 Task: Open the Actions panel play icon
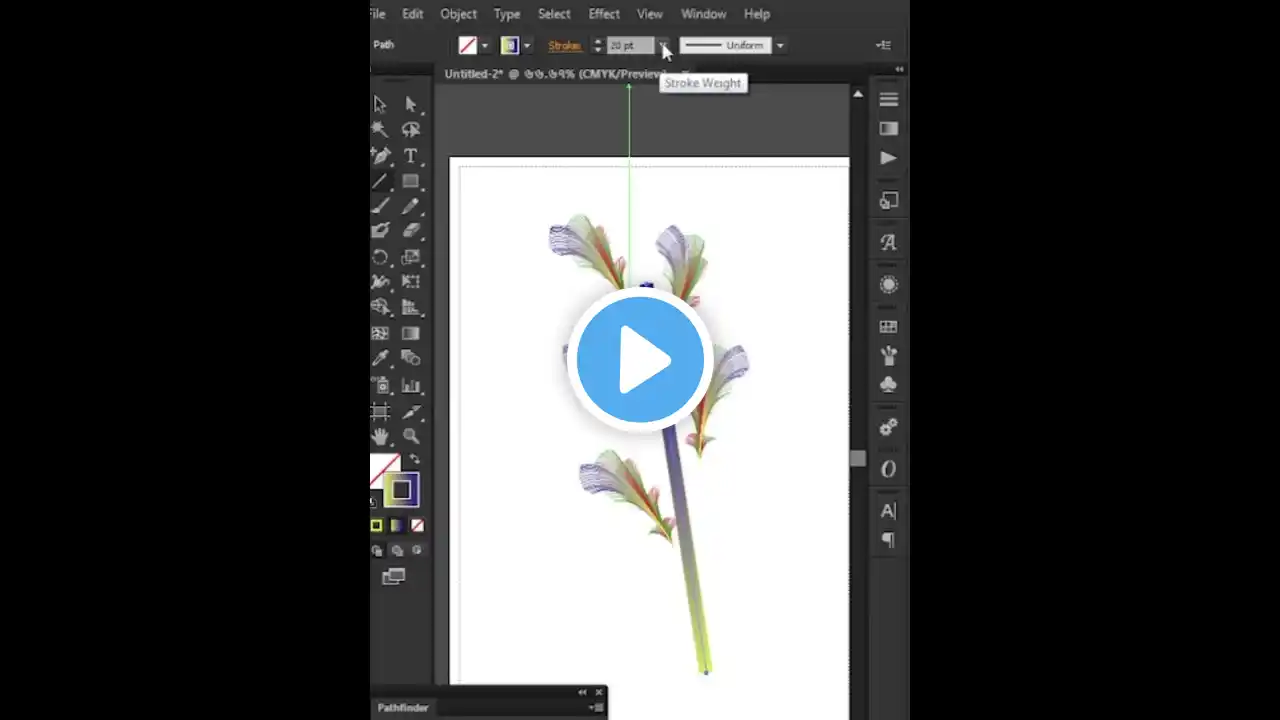pyautogui.click(x=888, y=158)
